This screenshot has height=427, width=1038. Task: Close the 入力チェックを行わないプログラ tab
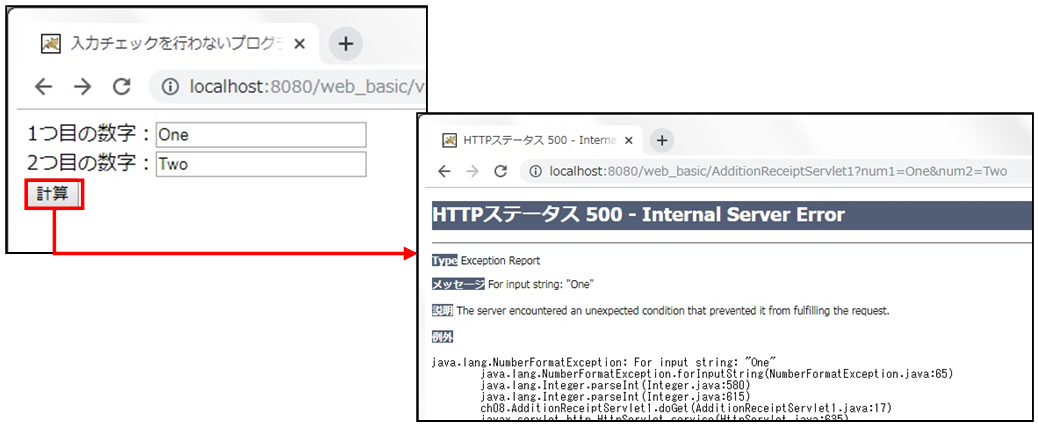click(x=298, y=44)
